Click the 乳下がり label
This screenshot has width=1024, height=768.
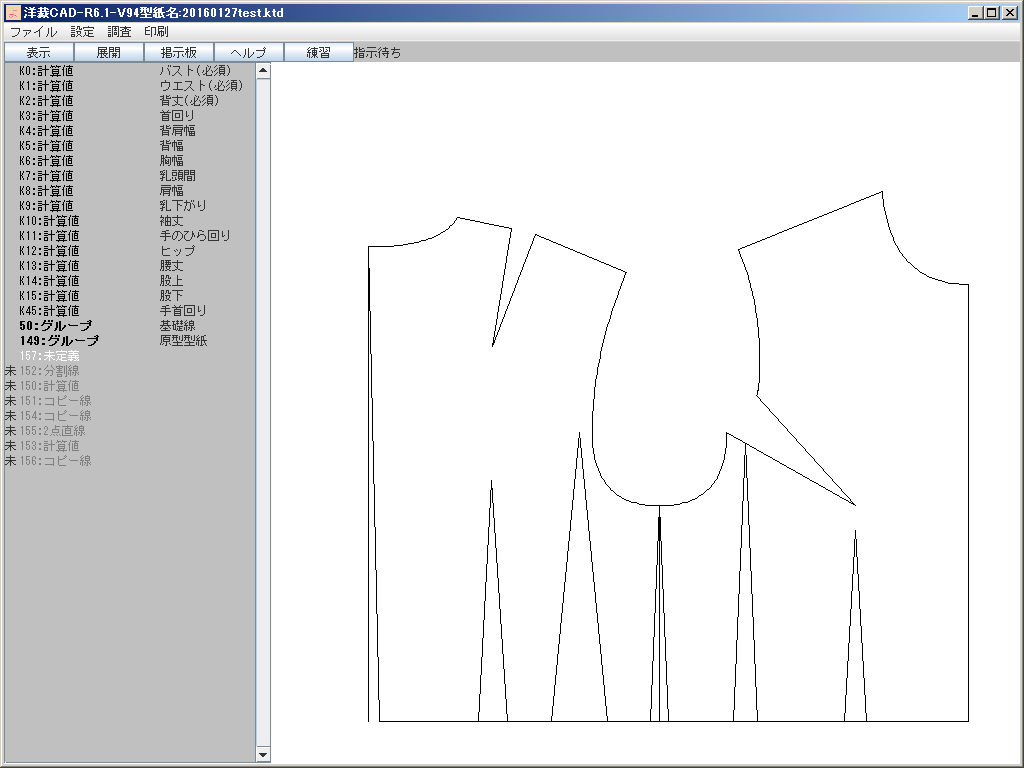(184, 206)
